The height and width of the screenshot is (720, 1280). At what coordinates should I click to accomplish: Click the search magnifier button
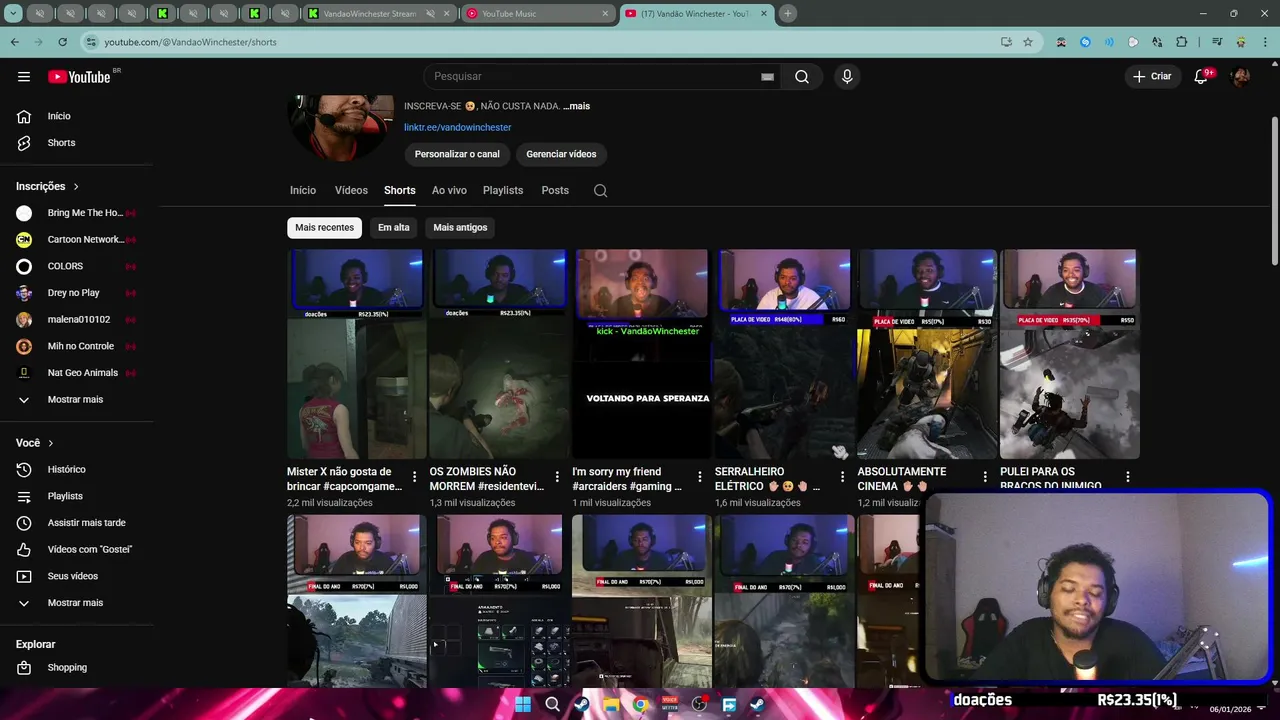(x=802, y=77)
